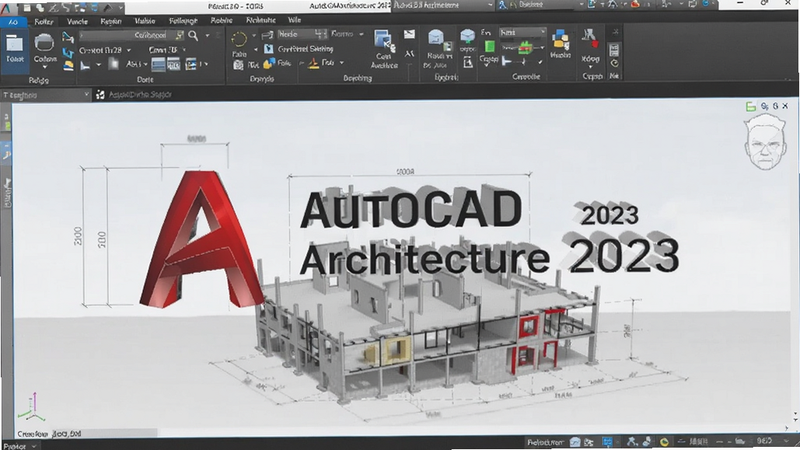Open the red A application menu logo

(x=6, y=7)
